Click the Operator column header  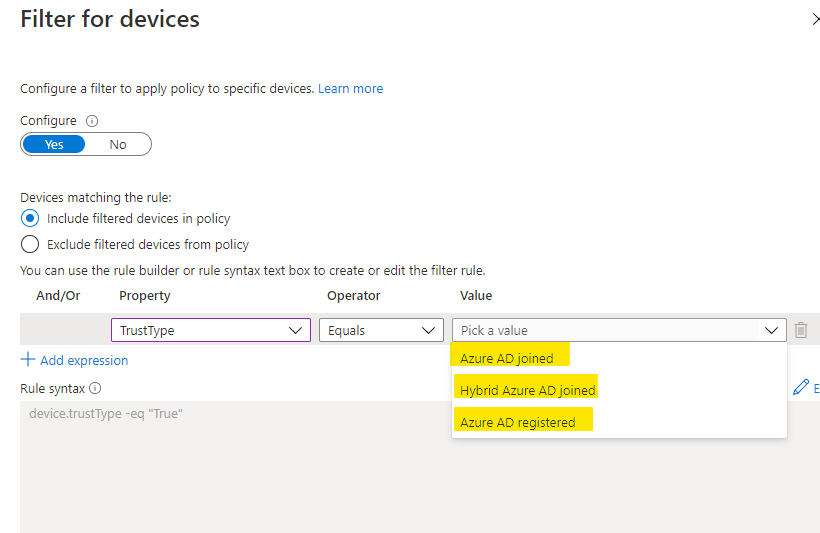pyautogui.click(x=354, y=296)
